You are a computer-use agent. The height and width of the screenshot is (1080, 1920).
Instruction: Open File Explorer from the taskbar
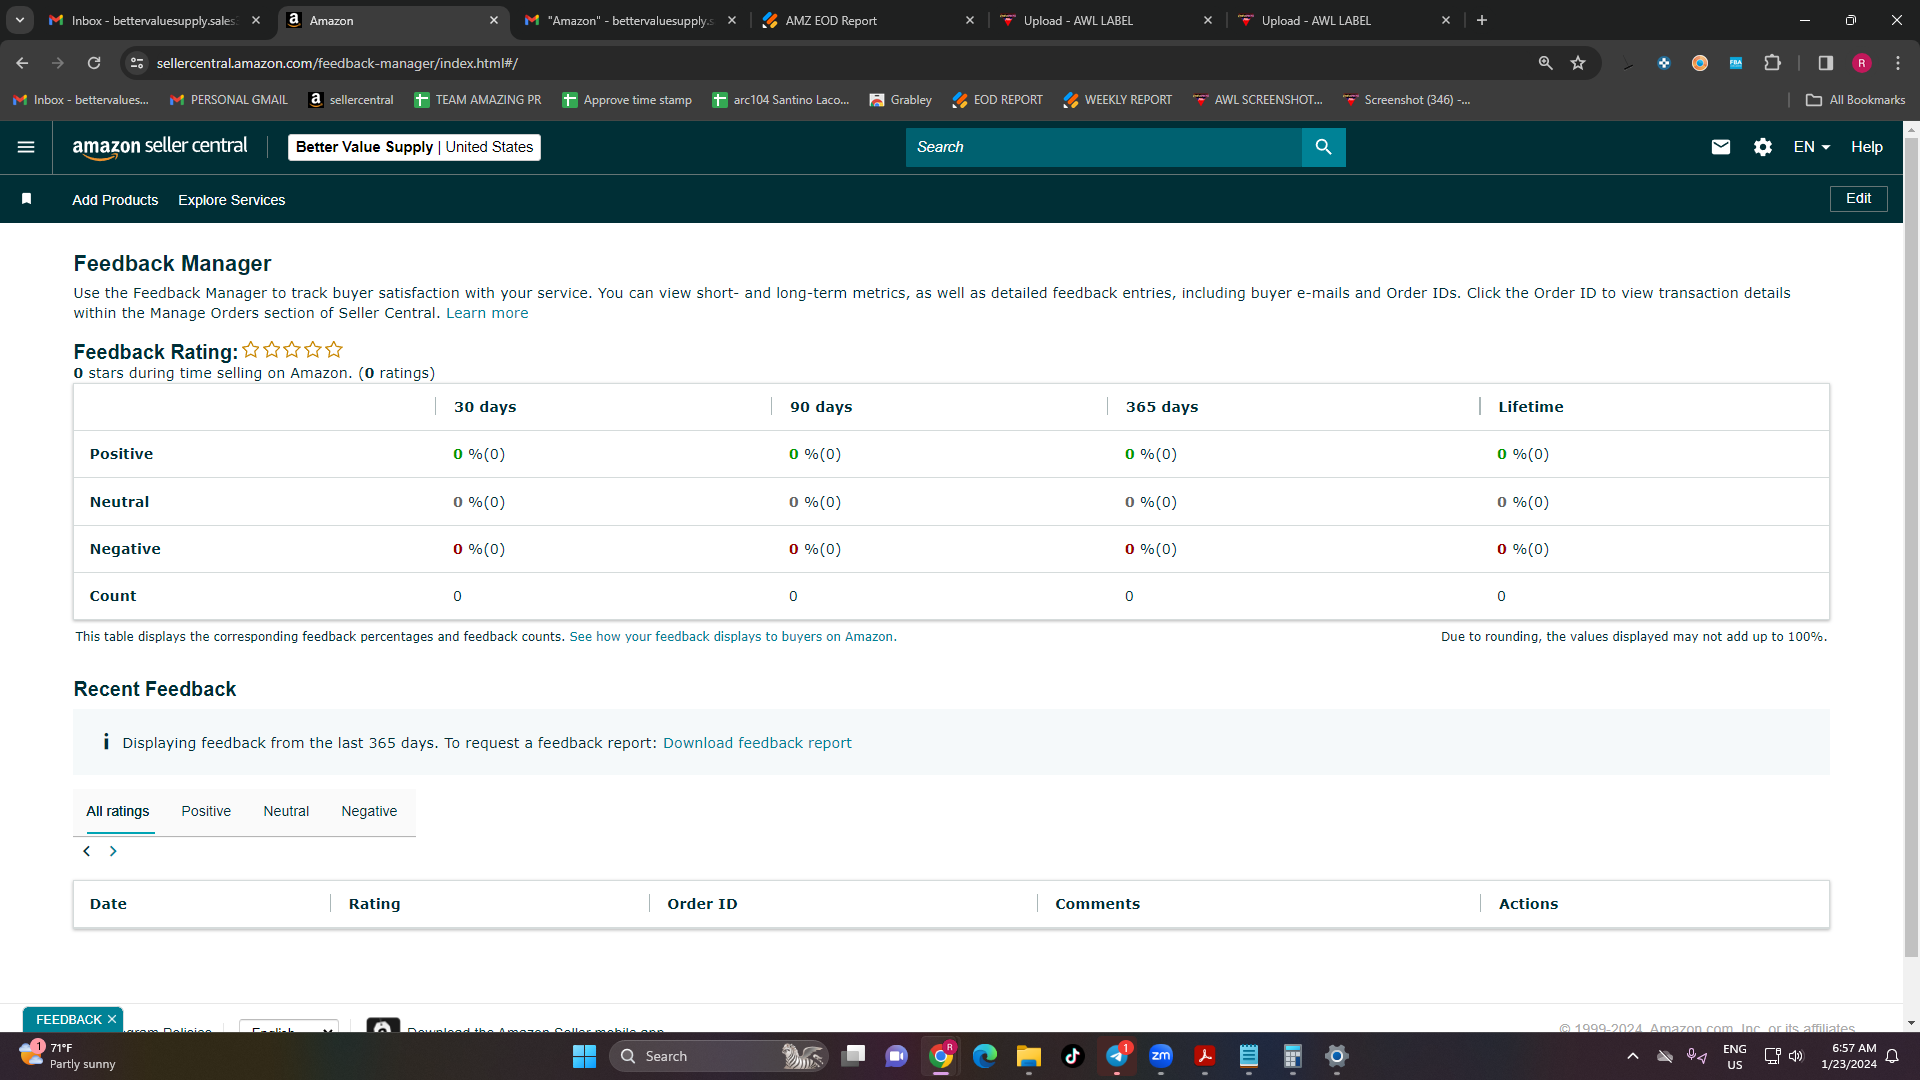coord(1029,1056)
